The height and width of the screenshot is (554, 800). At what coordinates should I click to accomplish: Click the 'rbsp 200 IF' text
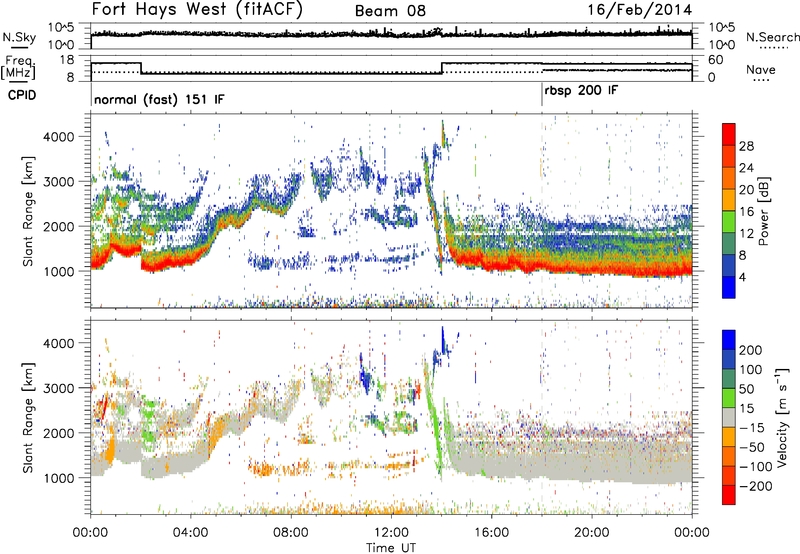581,91
